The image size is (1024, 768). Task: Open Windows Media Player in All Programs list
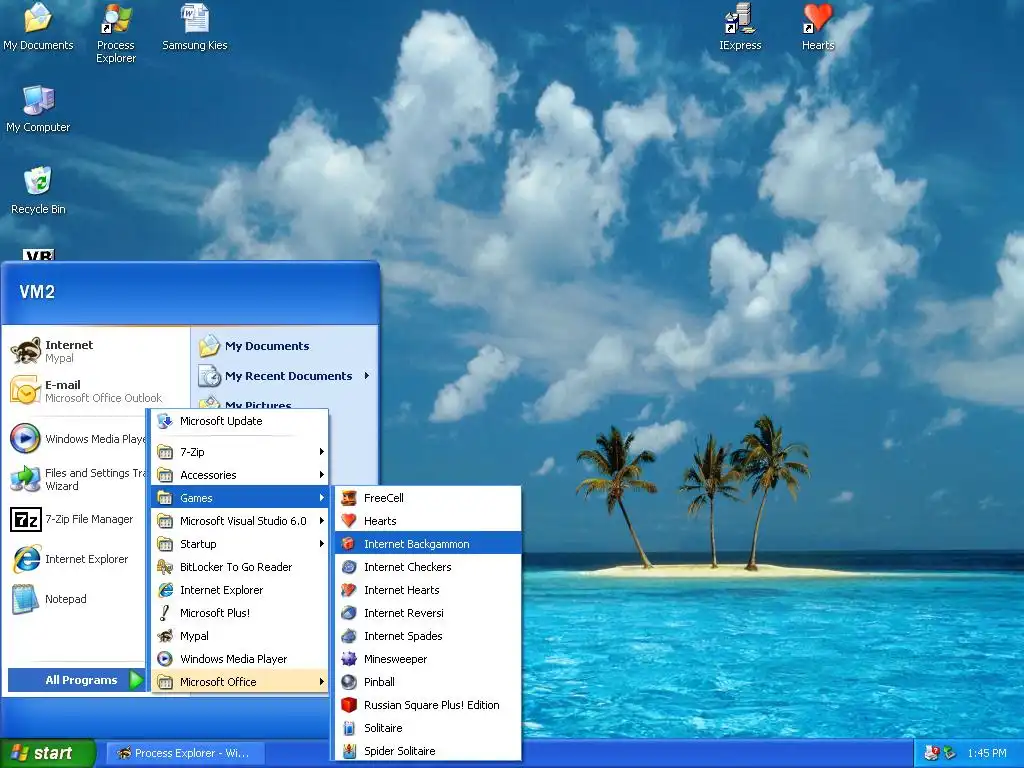[x=240, y=659]
